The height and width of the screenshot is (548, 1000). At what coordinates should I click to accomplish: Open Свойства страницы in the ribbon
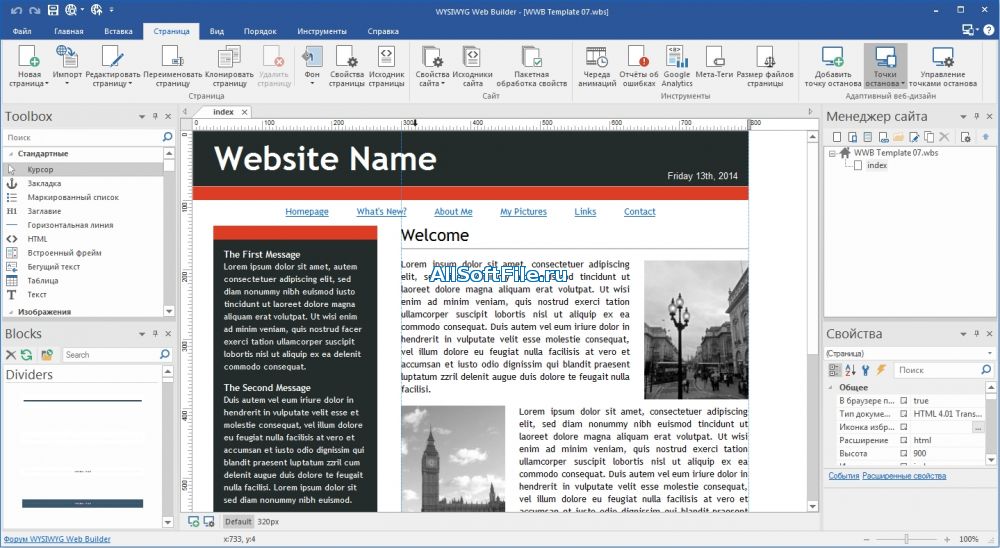pos(347,66)
